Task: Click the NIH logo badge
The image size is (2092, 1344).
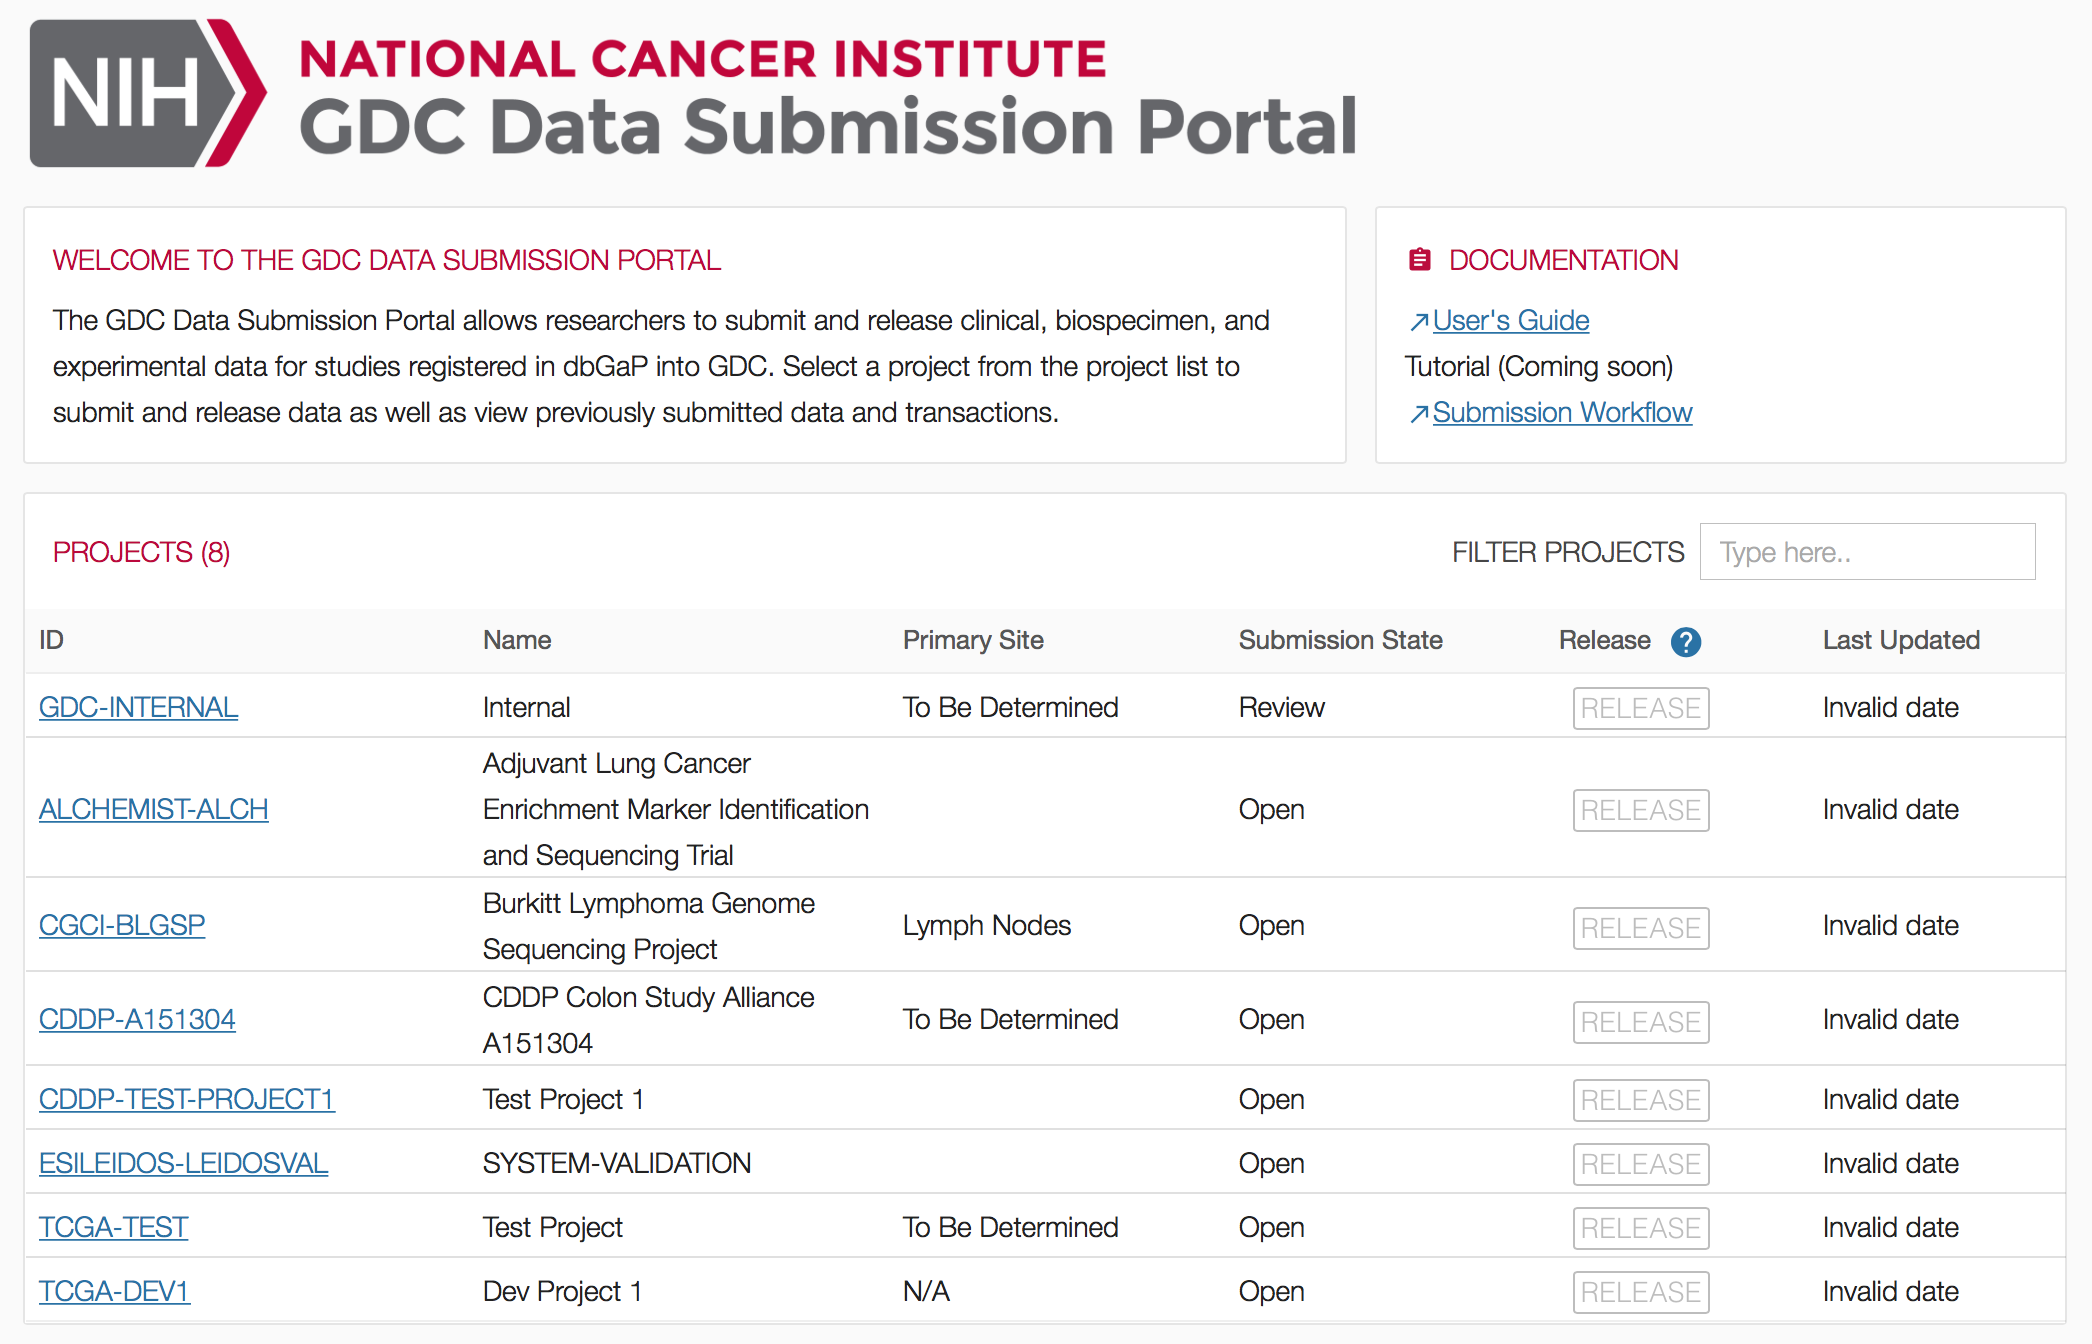Action: tap(147, 93)
